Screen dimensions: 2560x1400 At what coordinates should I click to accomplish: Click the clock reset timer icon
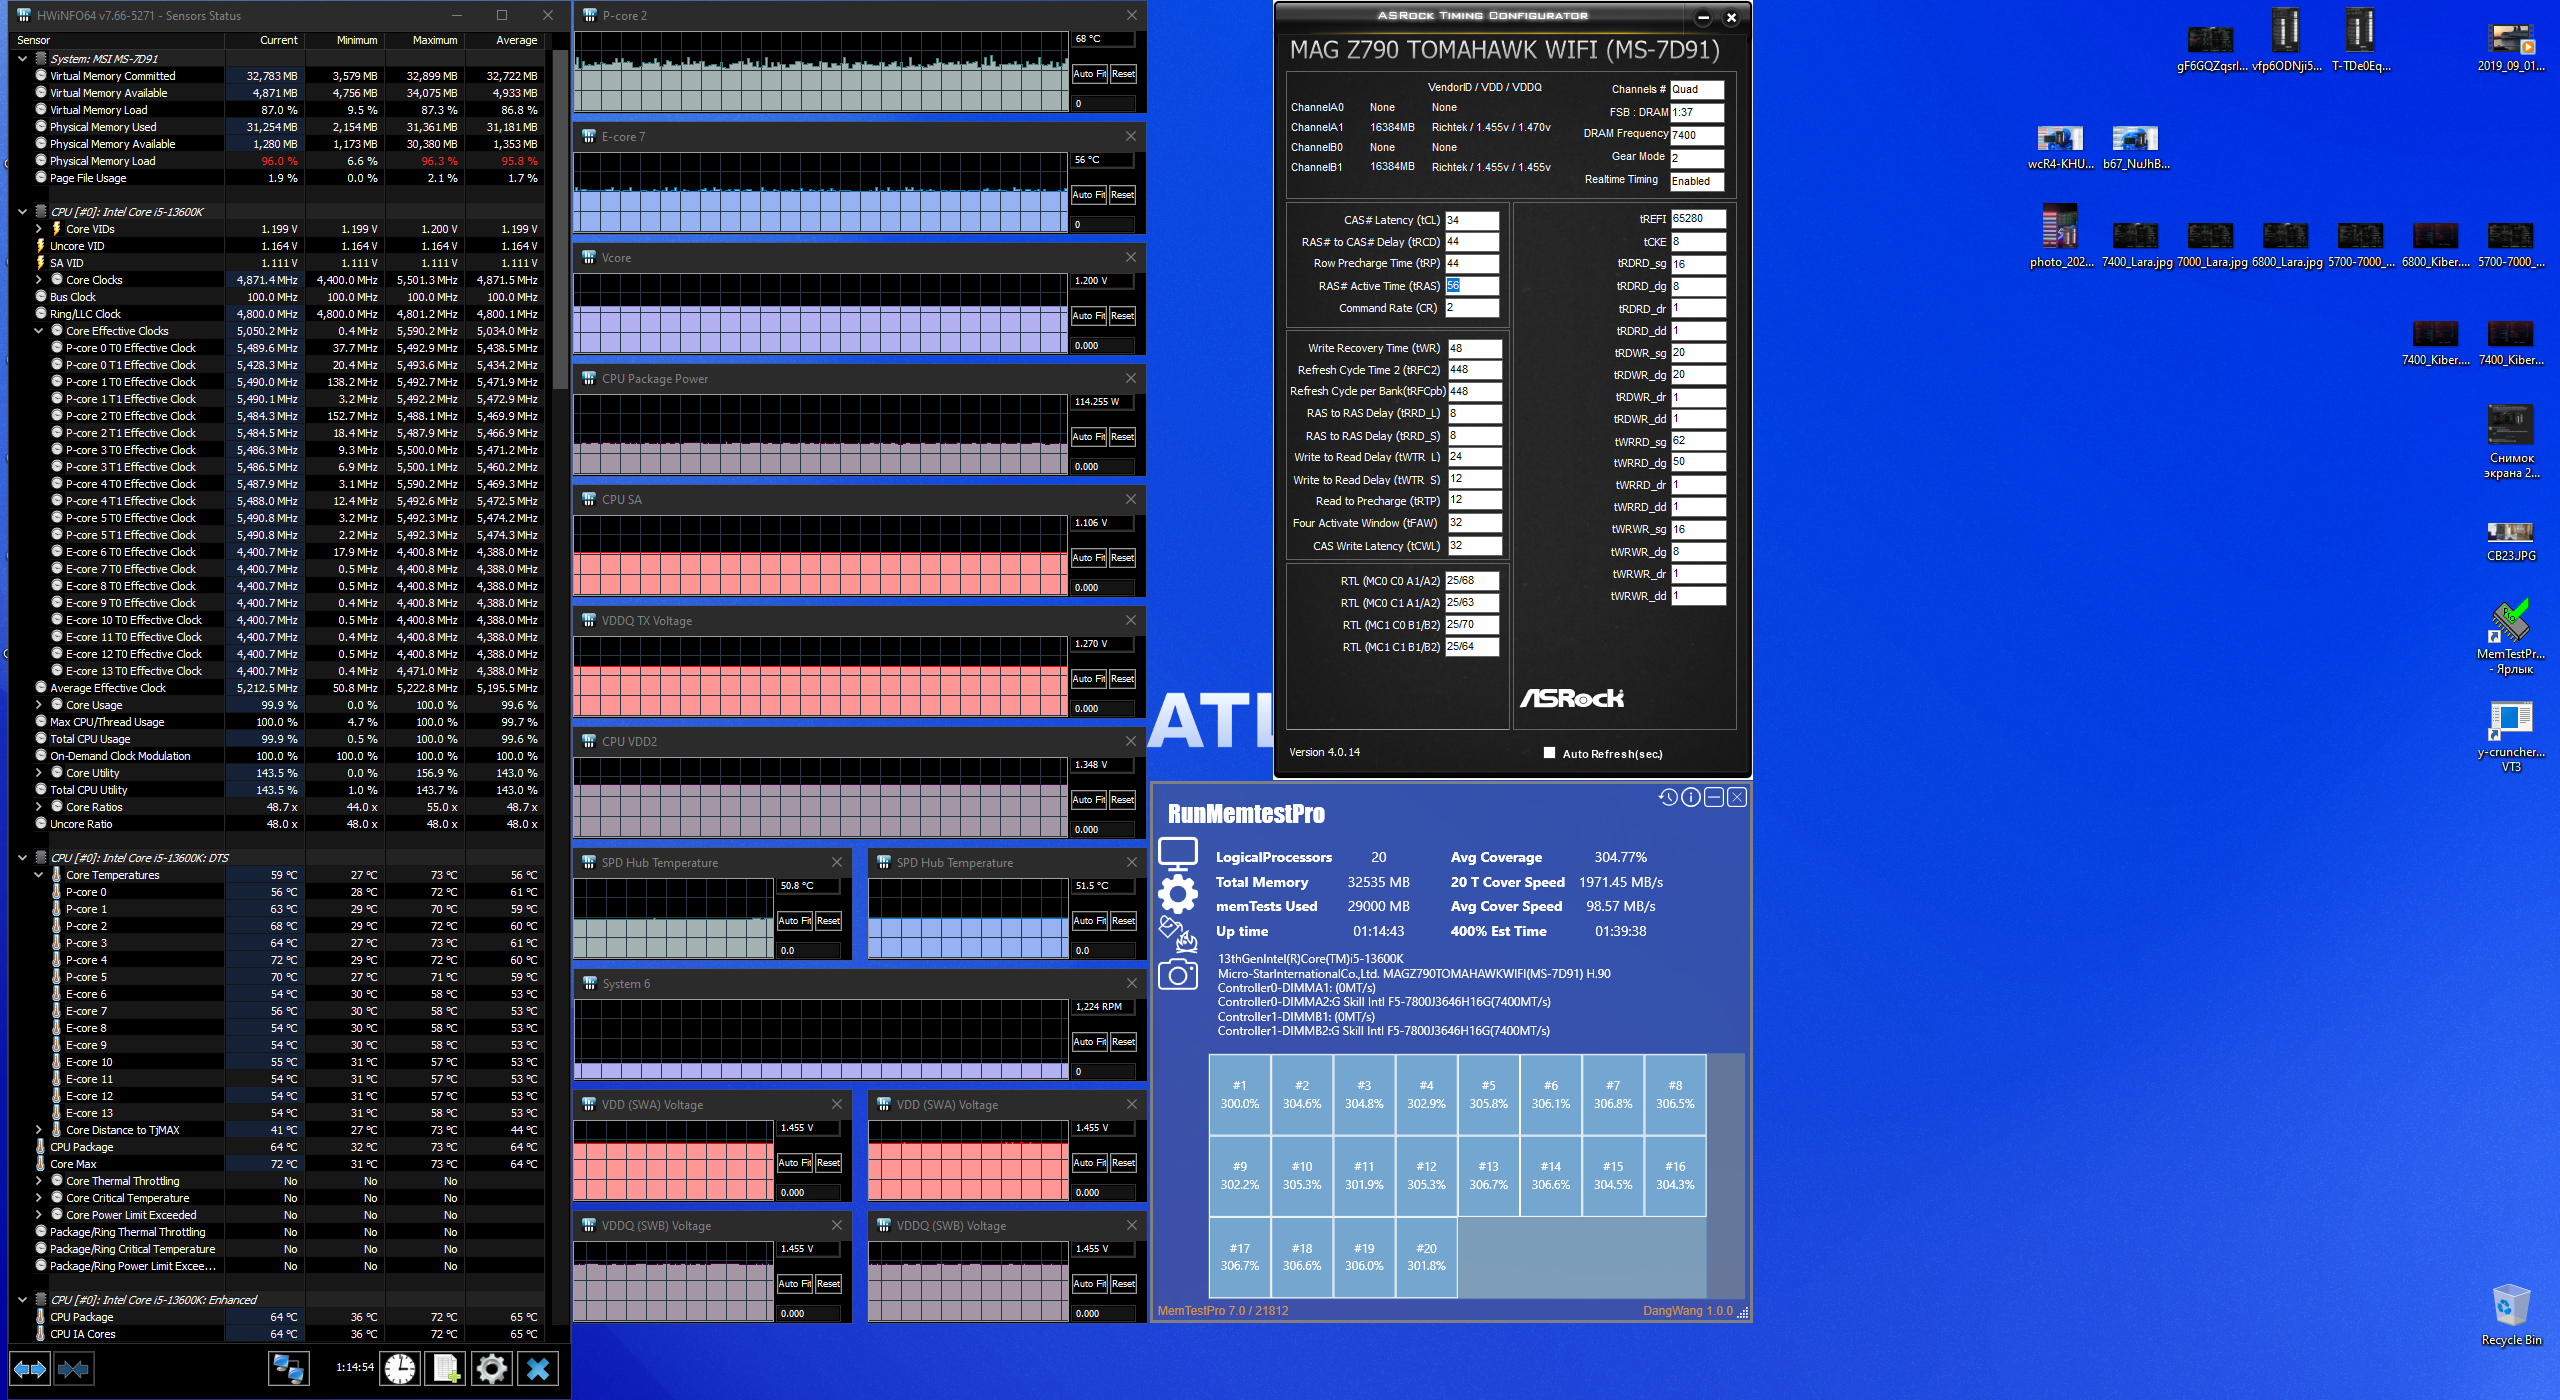[x=400, y=1369]
